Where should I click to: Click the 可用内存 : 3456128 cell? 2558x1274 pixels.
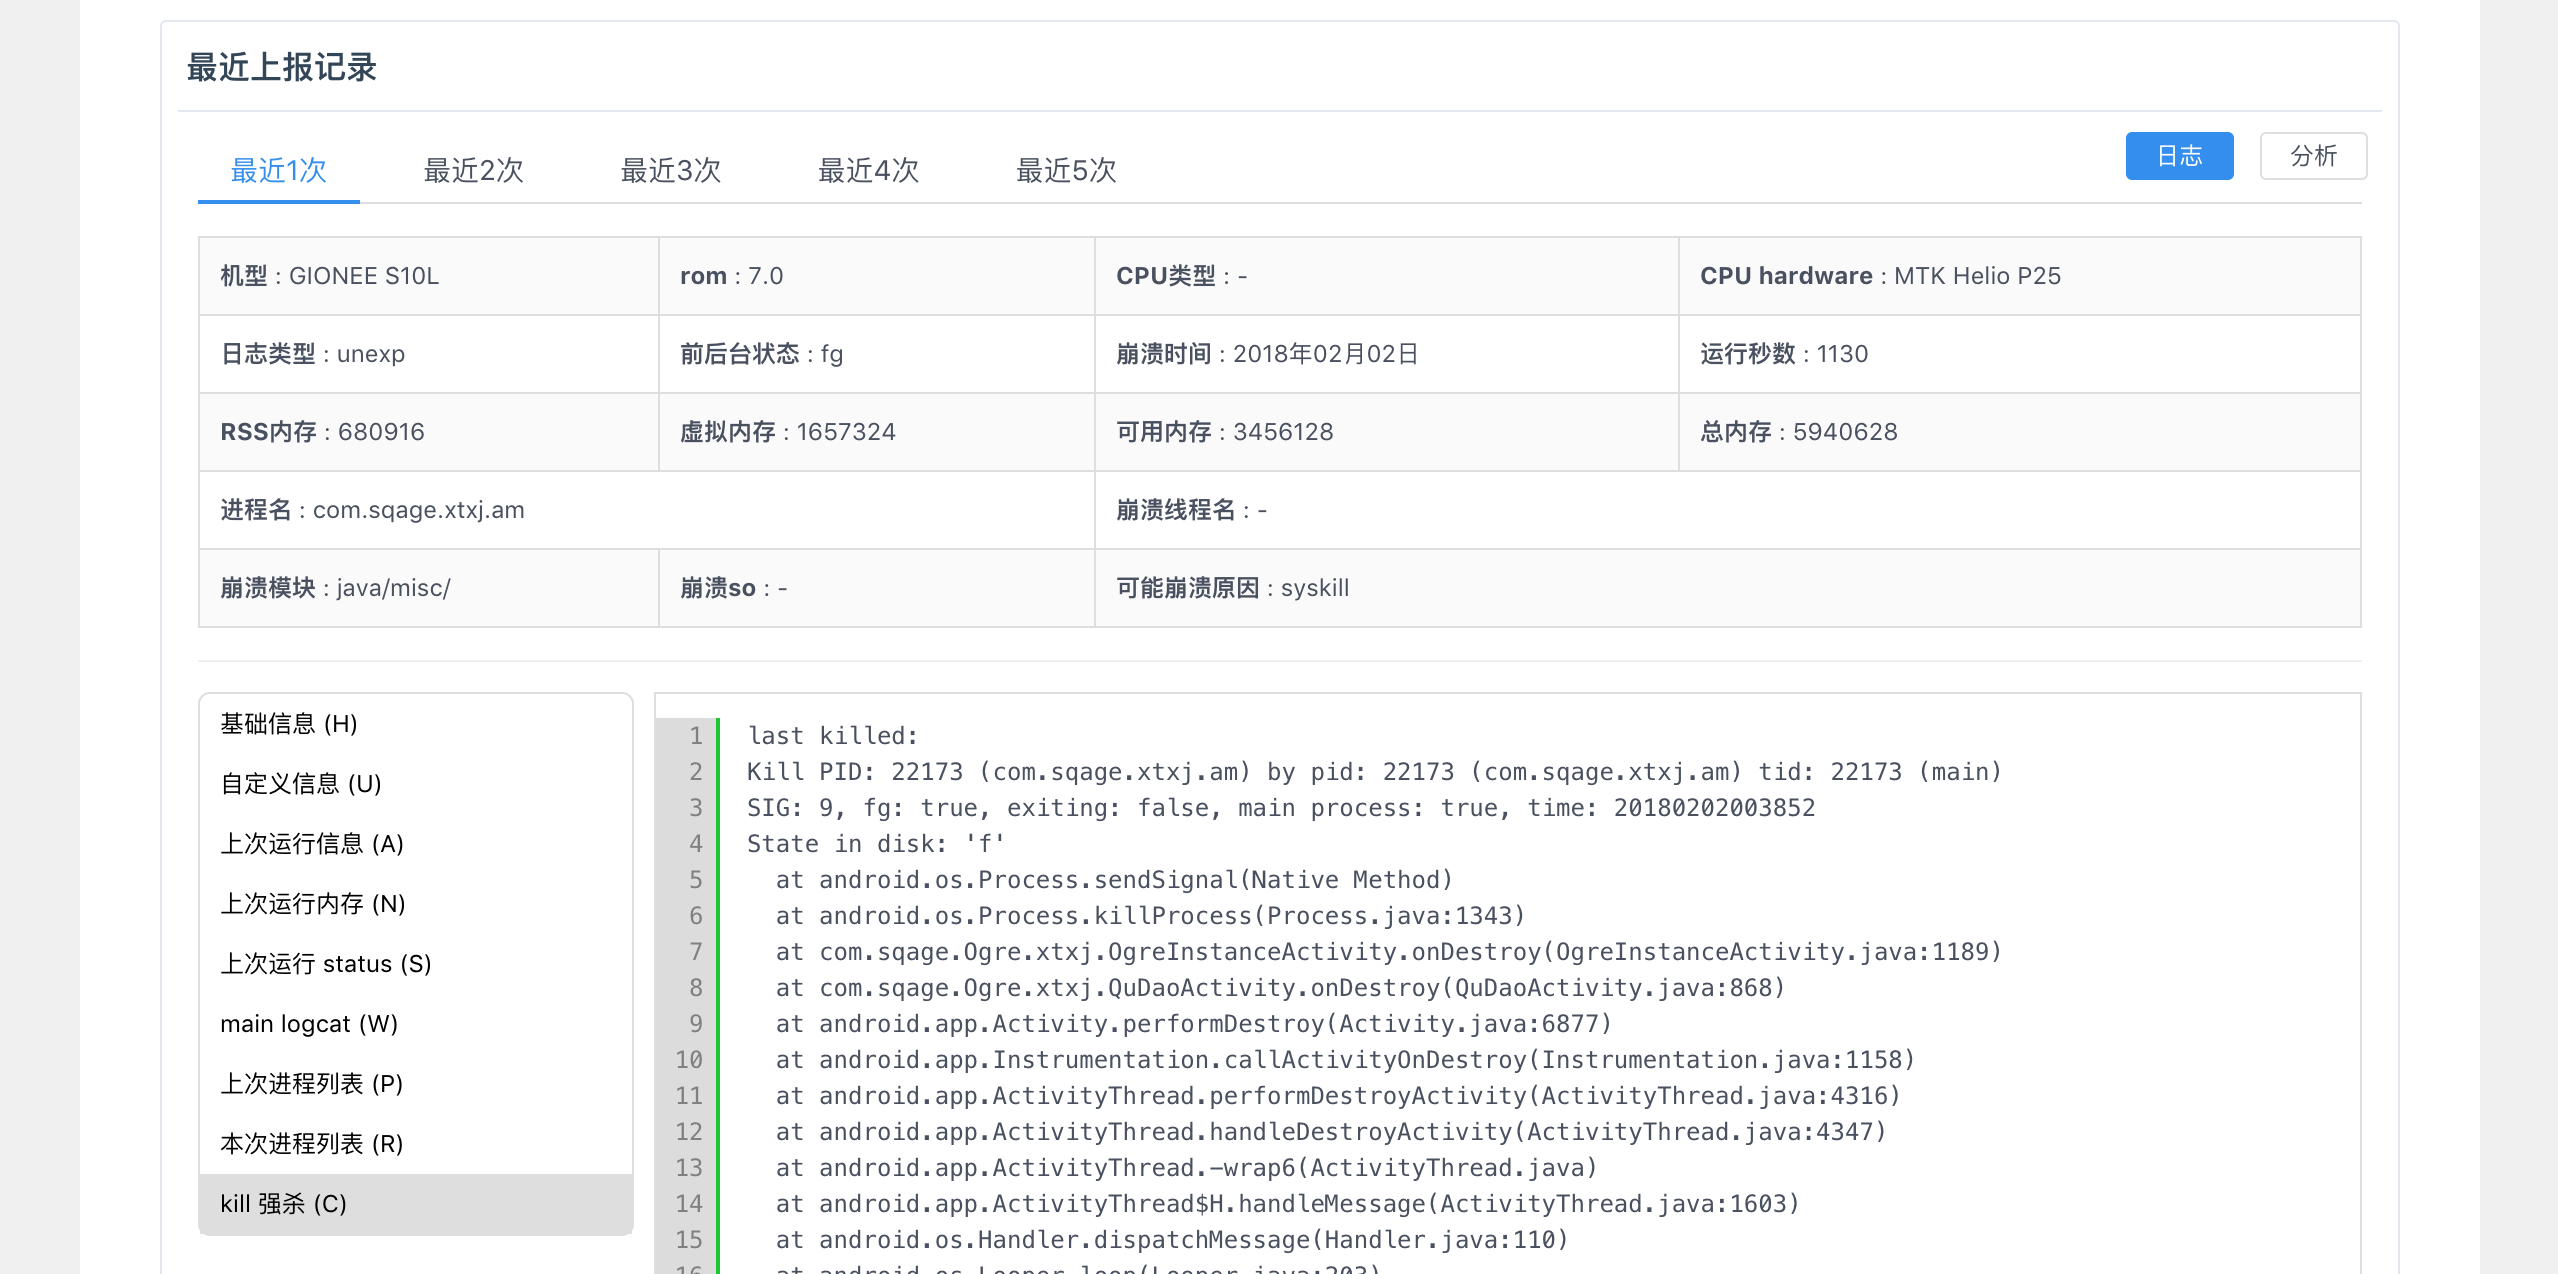(1387, 432)
